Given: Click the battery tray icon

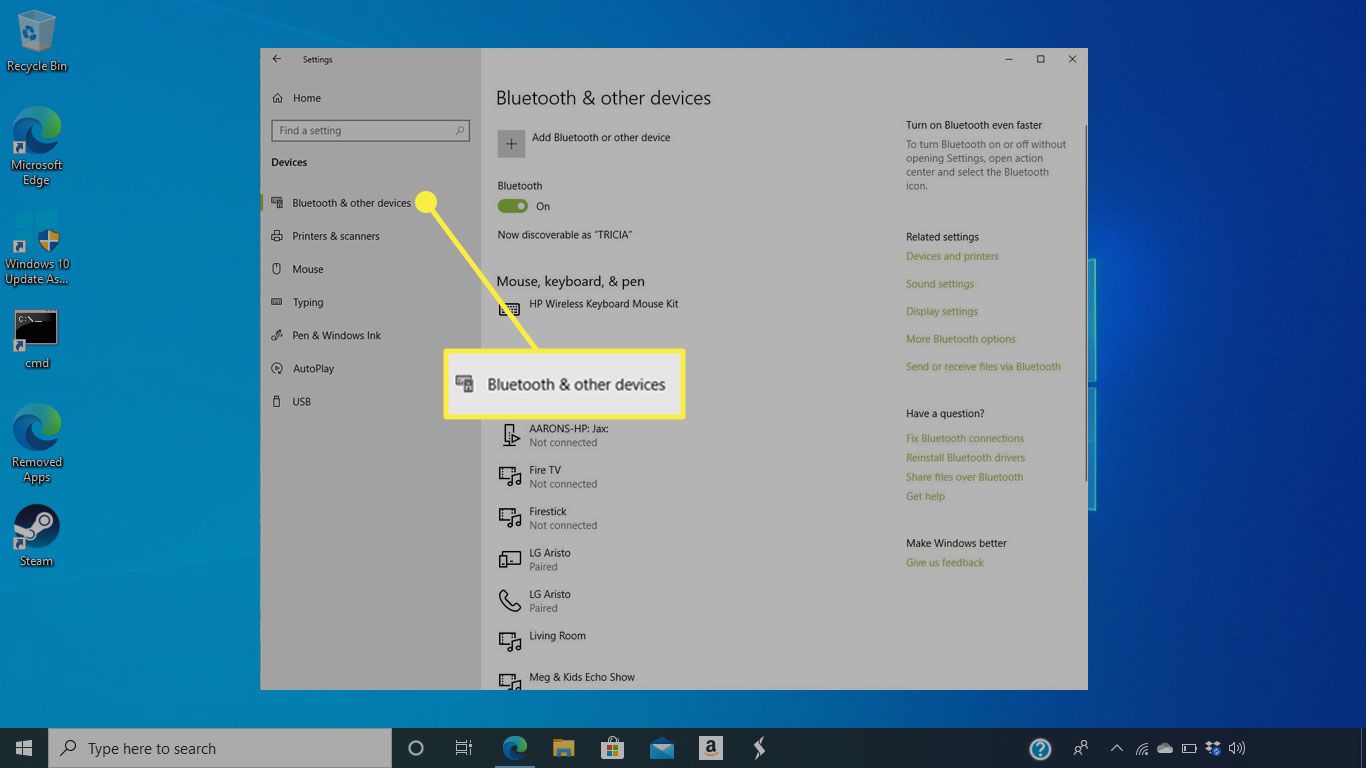Looking at the screenshot, I should [x=1189, y=748].
